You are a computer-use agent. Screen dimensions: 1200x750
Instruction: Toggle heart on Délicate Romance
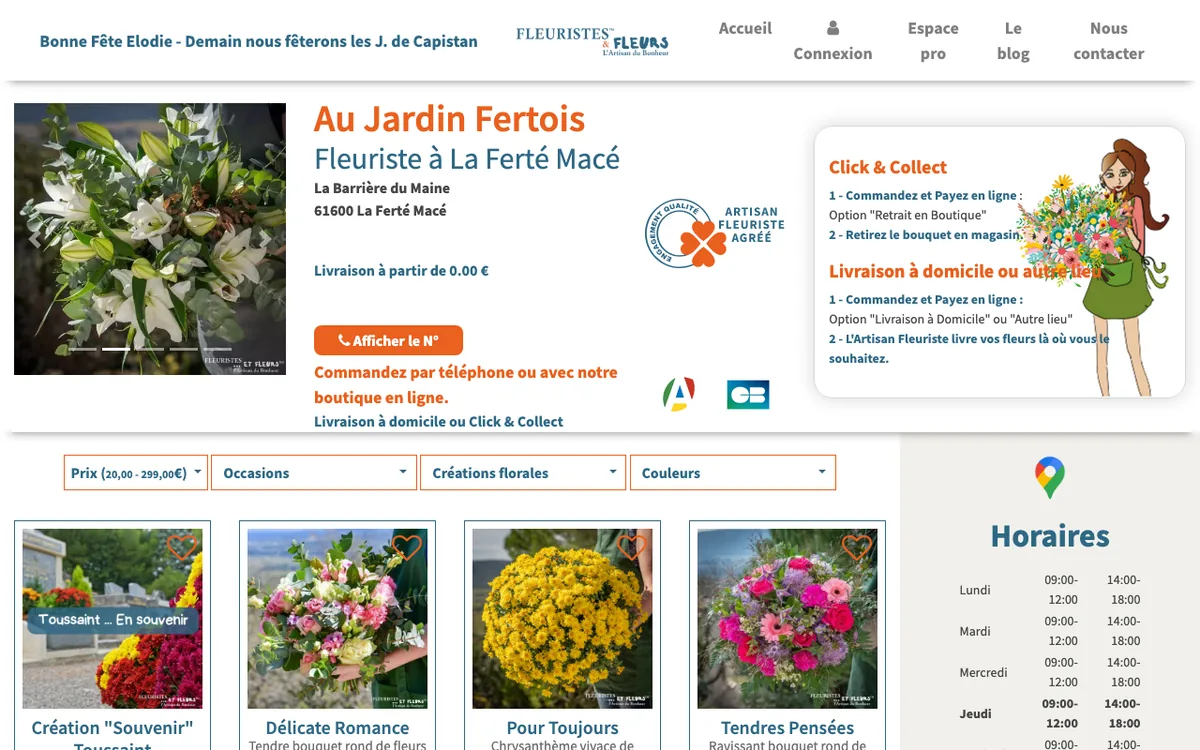407,547
